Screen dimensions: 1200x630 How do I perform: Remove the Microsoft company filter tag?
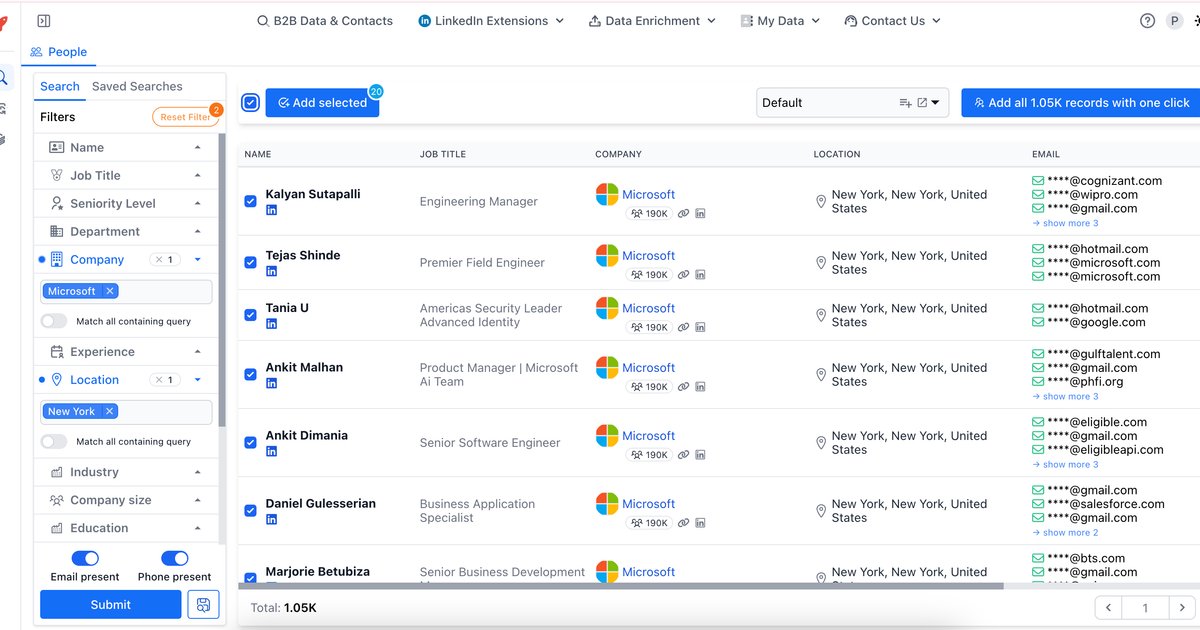[110, 291]
